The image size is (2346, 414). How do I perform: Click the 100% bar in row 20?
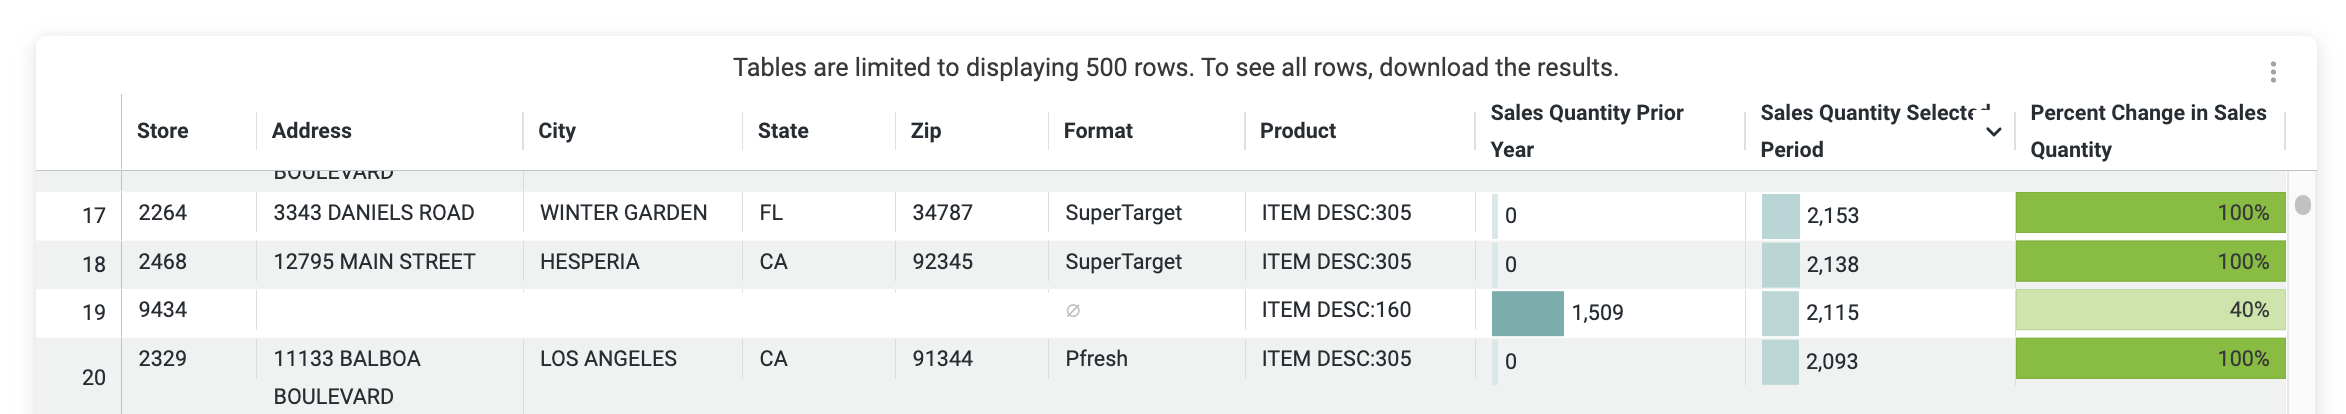2150,358
